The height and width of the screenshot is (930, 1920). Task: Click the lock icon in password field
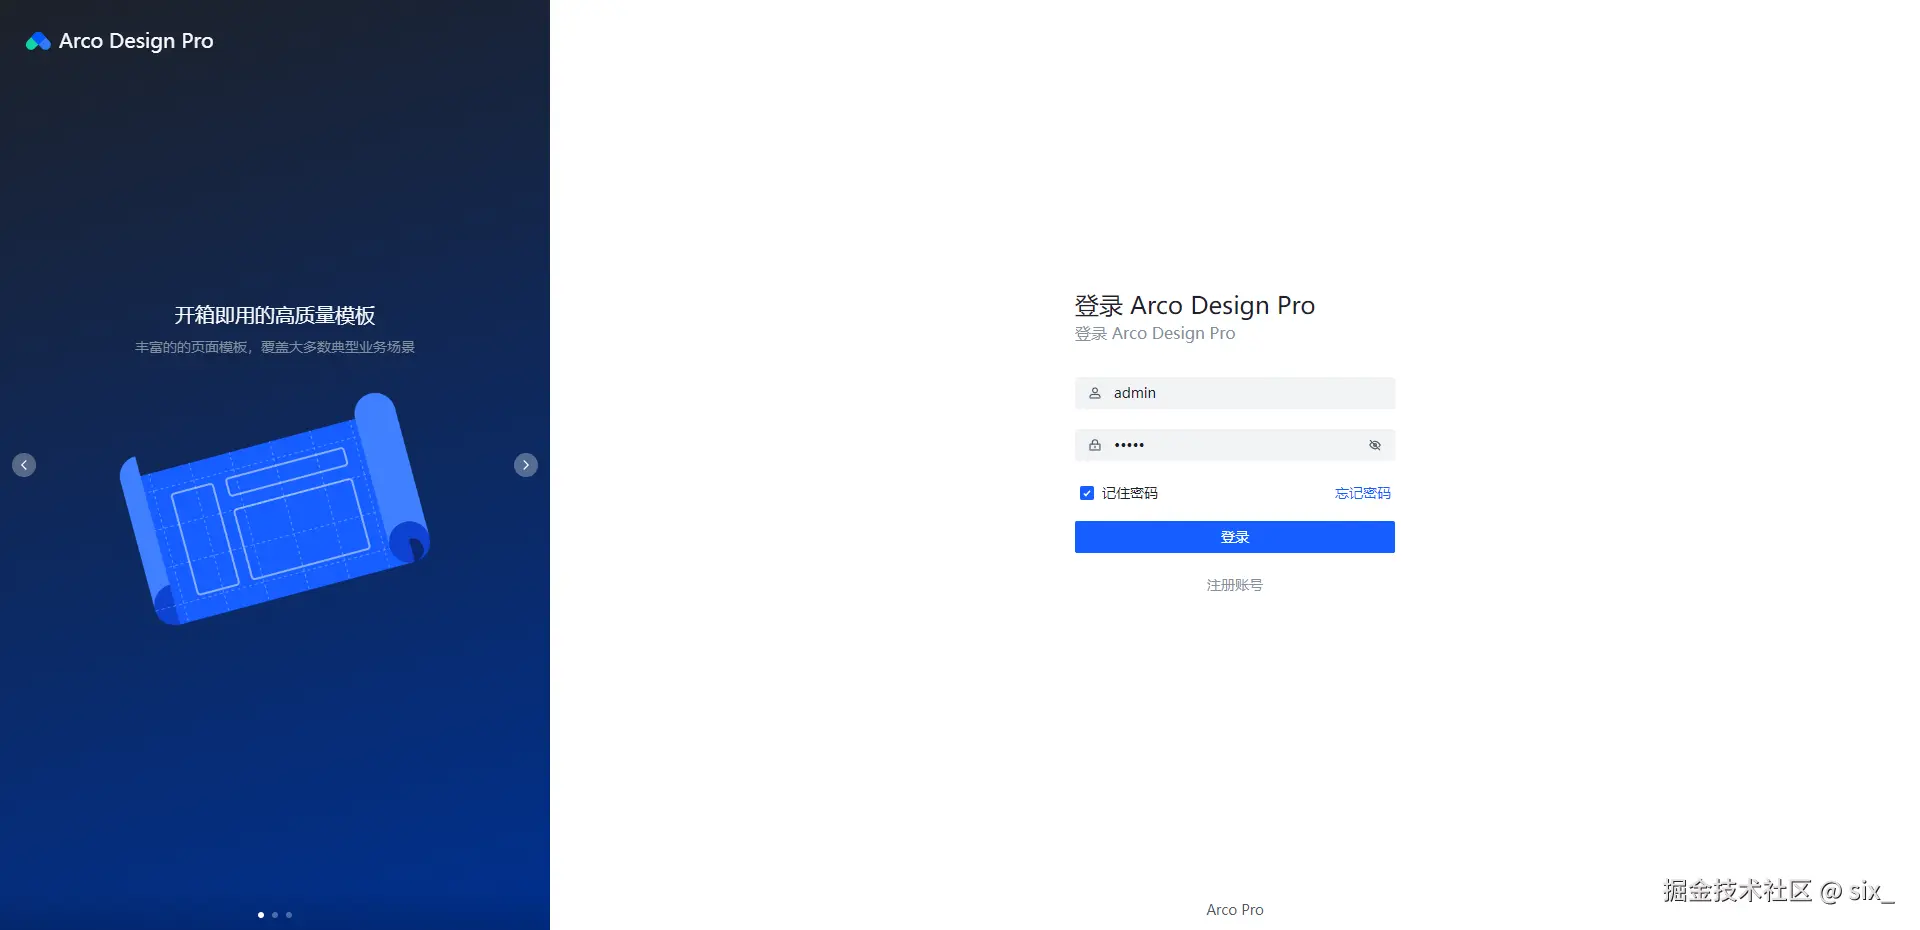click(1095, 445)
